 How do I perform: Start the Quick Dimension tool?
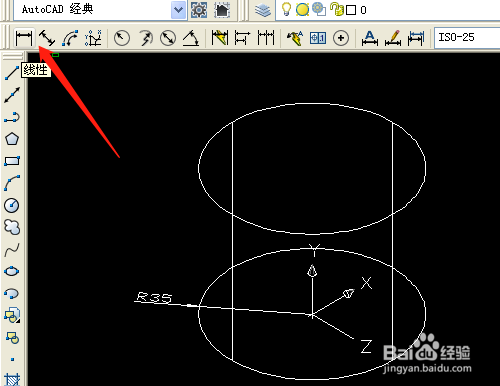[x=220, y=38]
